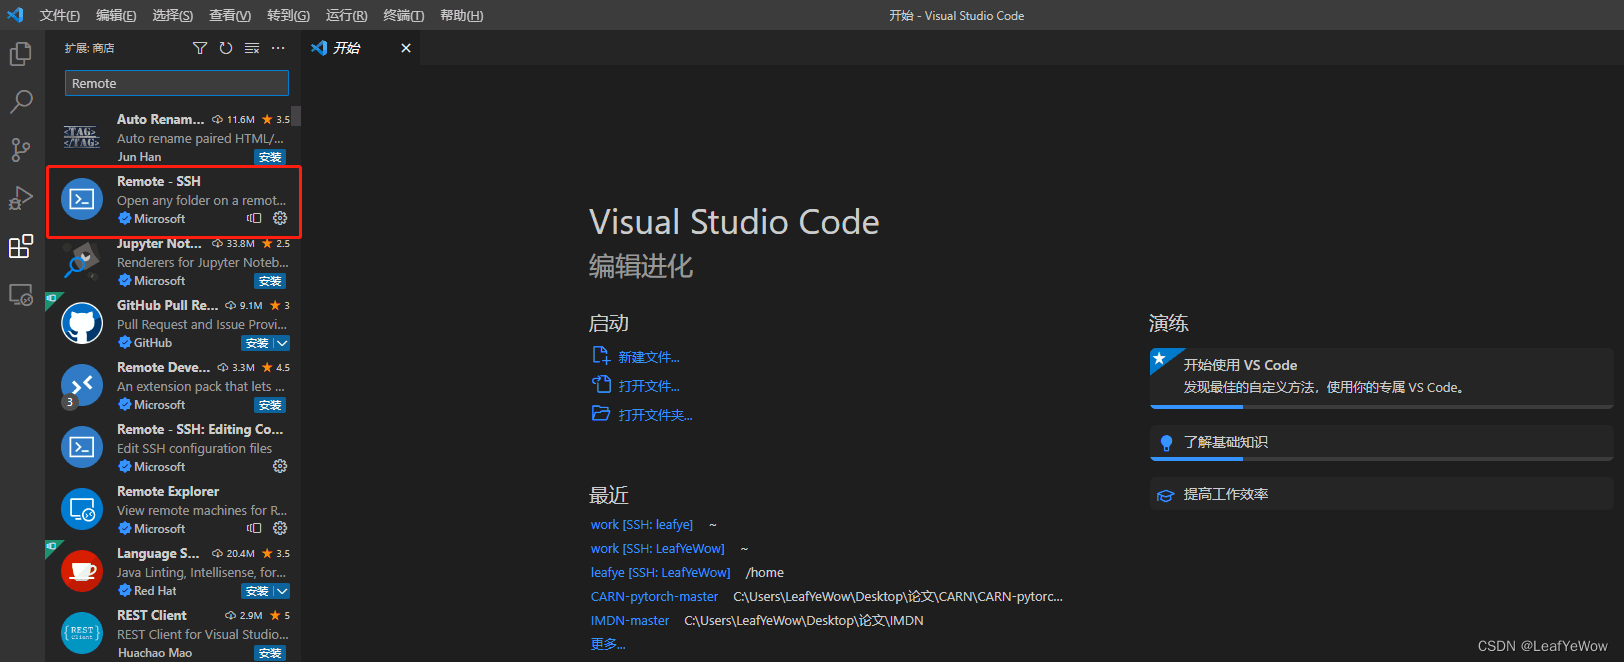Image resolution: width=1624 pixels, height=662 pixels.
Task: Open 了解基础知识 walkthrough
Action: (x=1381, y=443)
